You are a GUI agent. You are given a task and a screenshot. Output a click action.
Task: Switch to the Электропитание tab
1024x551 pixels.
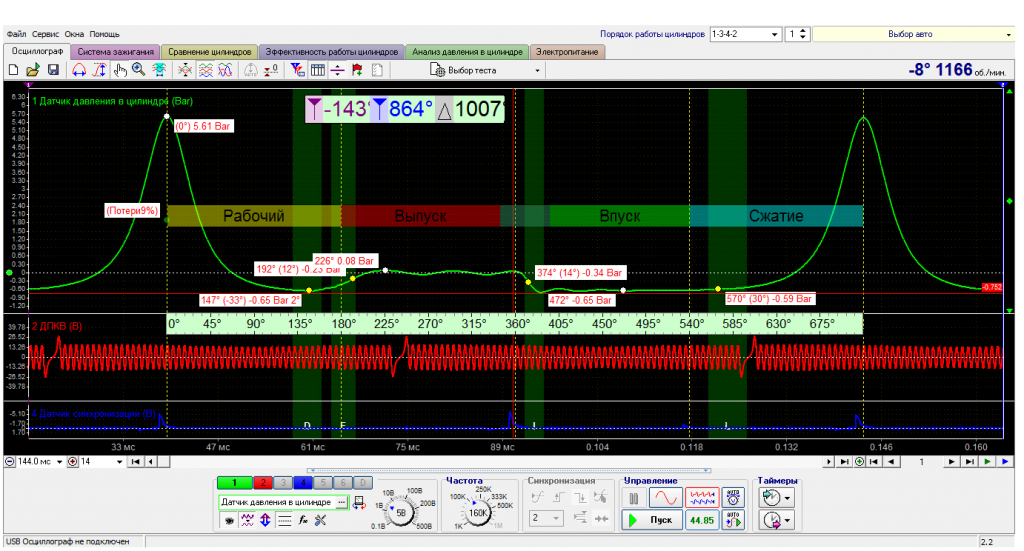click(x=567, y=52)
